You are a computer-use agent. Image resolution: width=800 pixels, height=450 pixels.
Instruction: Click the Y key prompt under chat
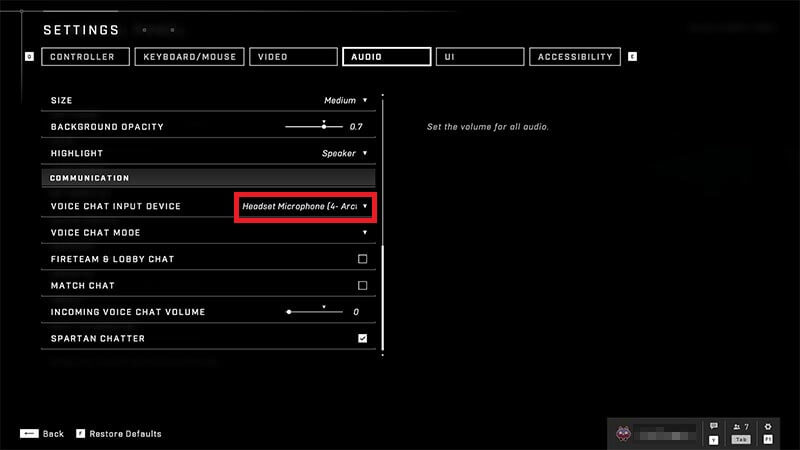pos(713,440)
